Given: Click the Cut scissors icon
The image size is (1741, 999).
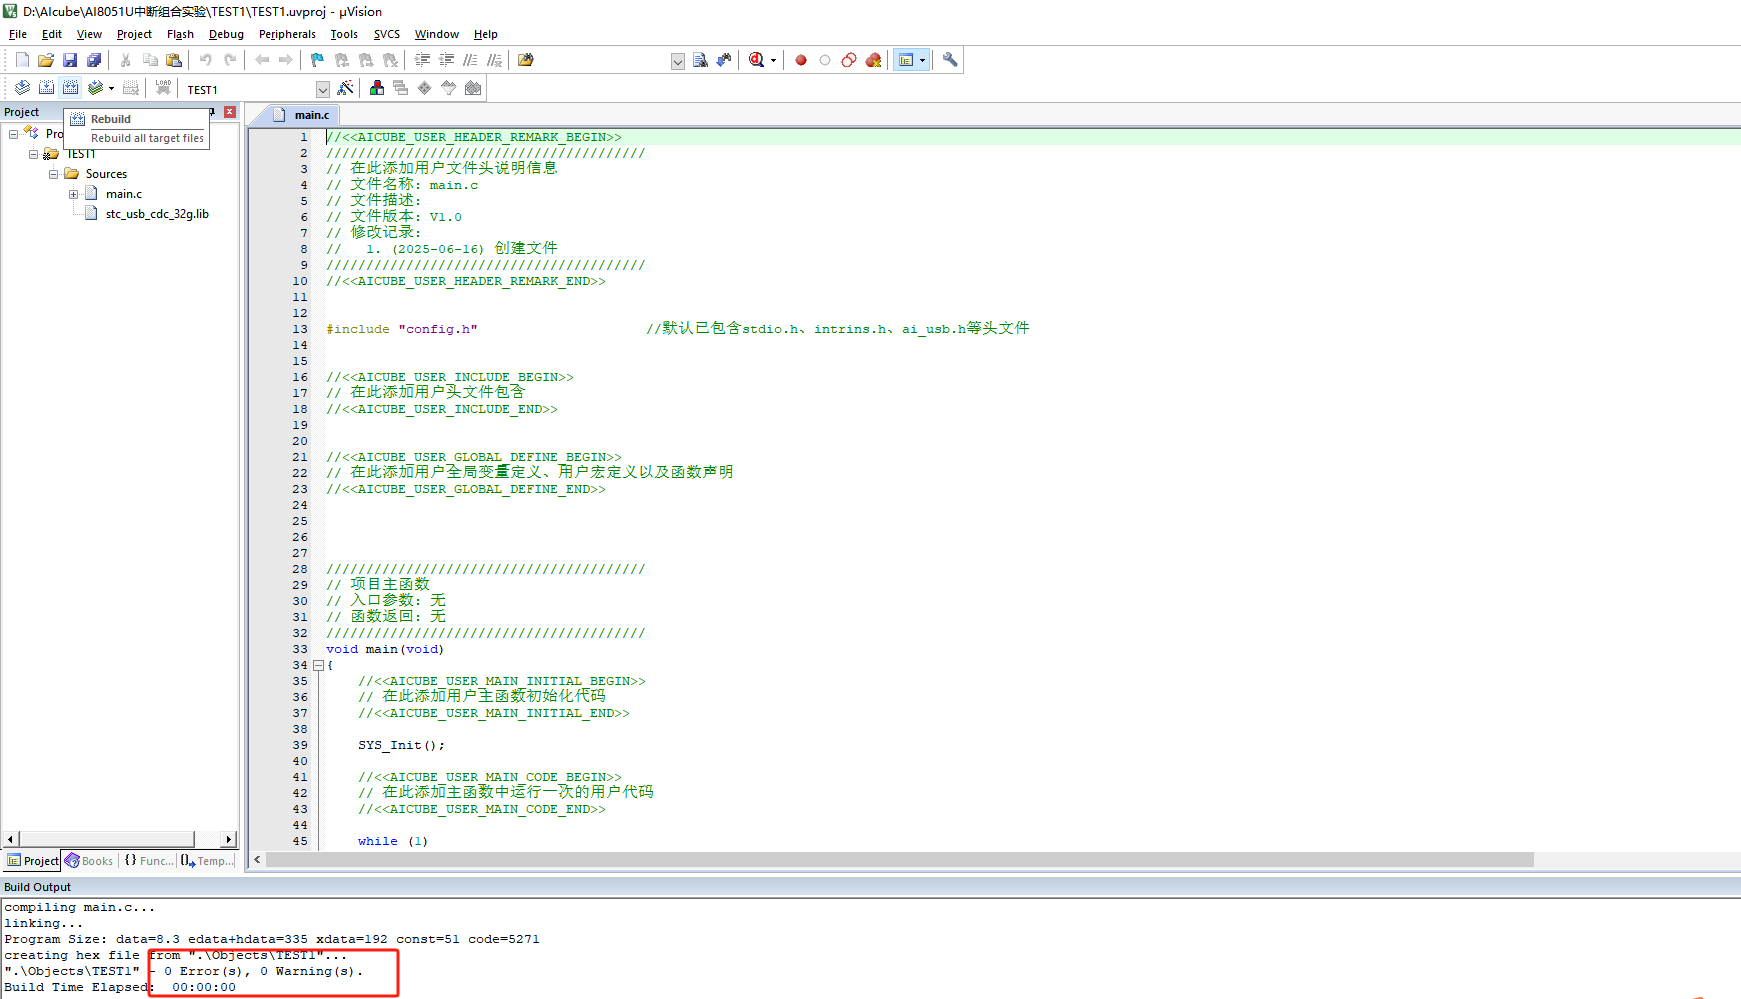Looking at the screenshot, I should coord(126,60).
